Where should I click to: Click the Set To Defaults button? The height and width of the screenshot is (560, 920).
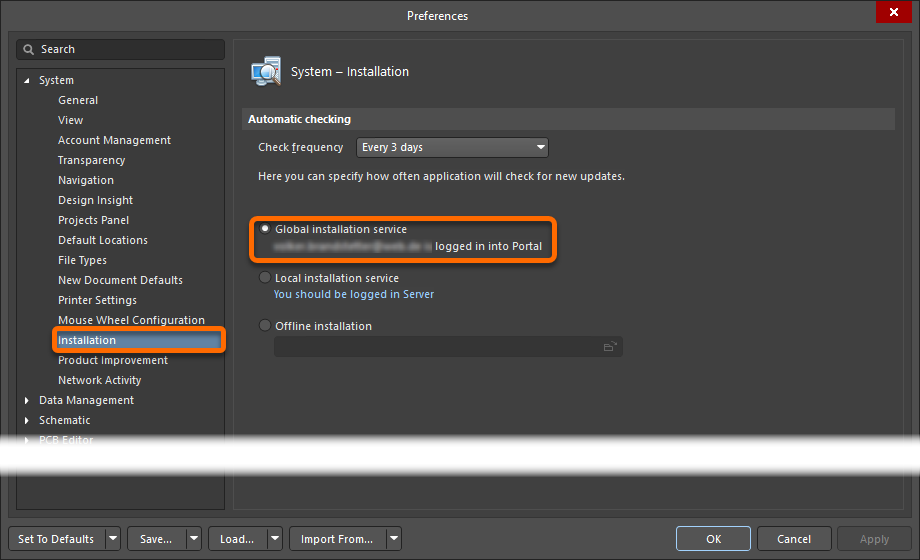(x=57, y=538)
